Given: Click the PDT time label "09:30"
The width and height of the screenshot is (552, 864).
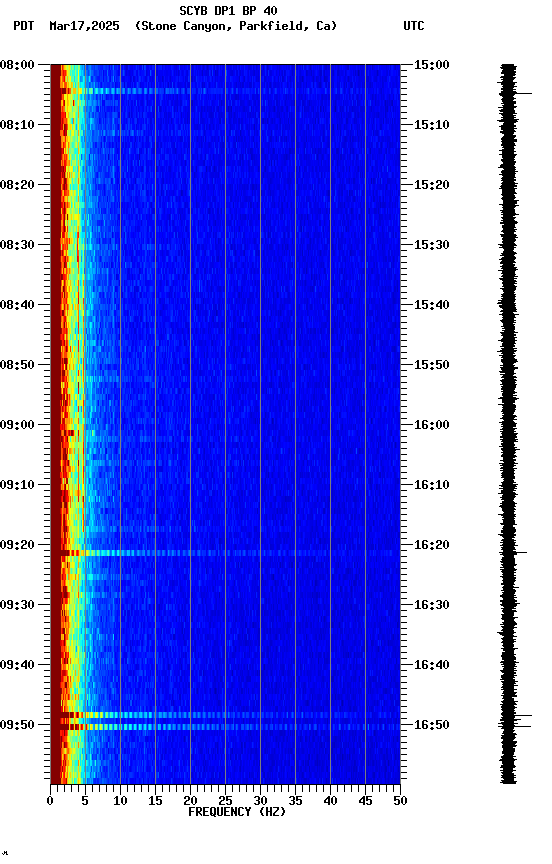Looking at the screenshot, I should pyautogui.click(x=17, y=605).
